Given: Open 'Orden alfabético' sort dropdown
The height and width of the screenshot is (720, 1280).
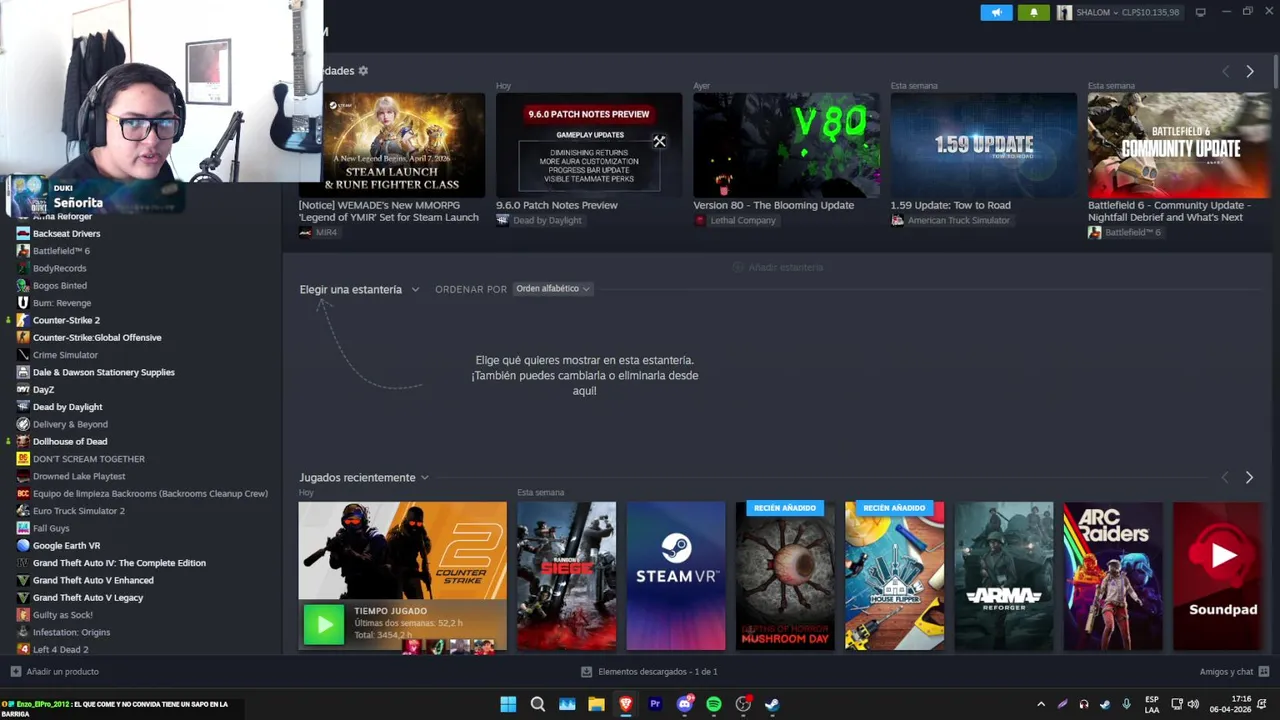Looking at the screenshot, I should pyautogui.click(x=553, y=288).
